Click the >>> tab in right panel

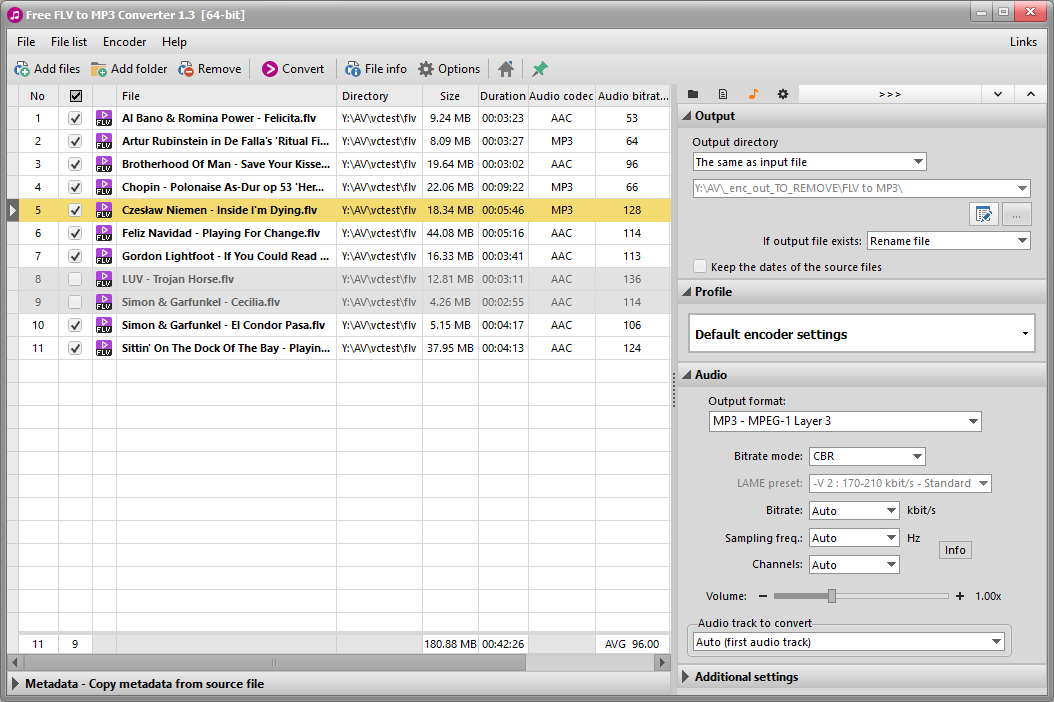[890, 94]
